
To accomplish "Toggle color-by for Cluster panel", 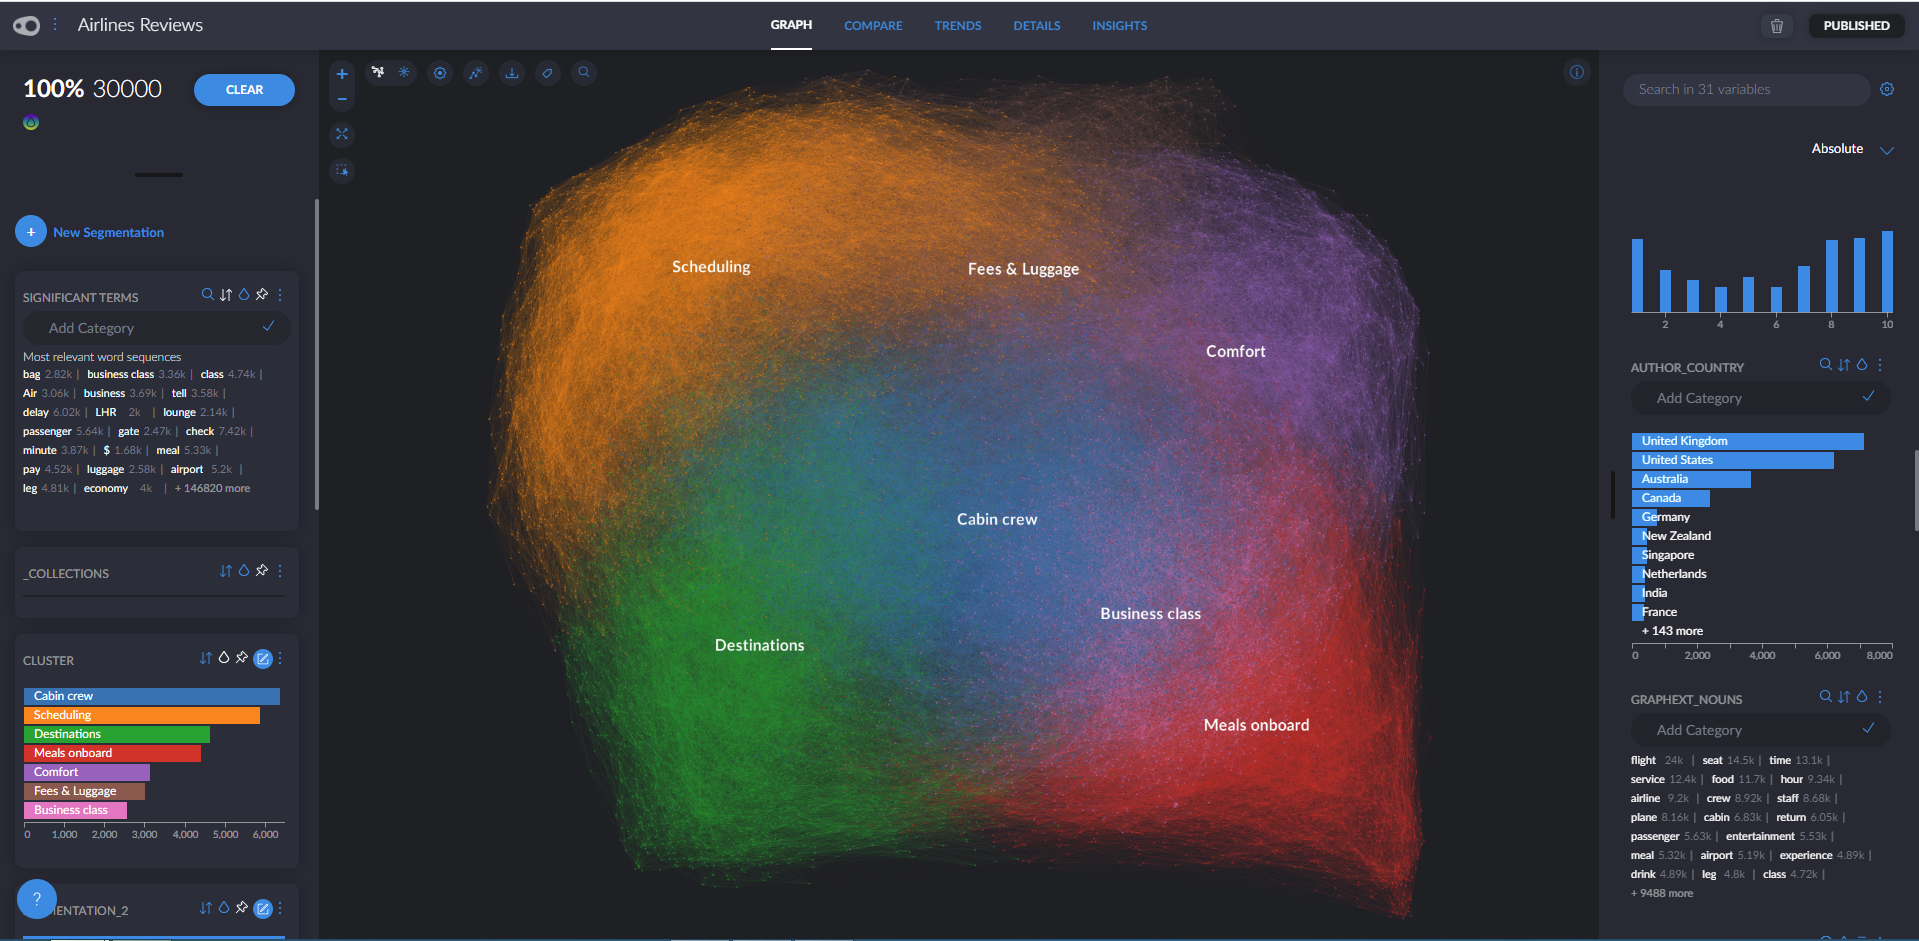I will click(224, 658).
